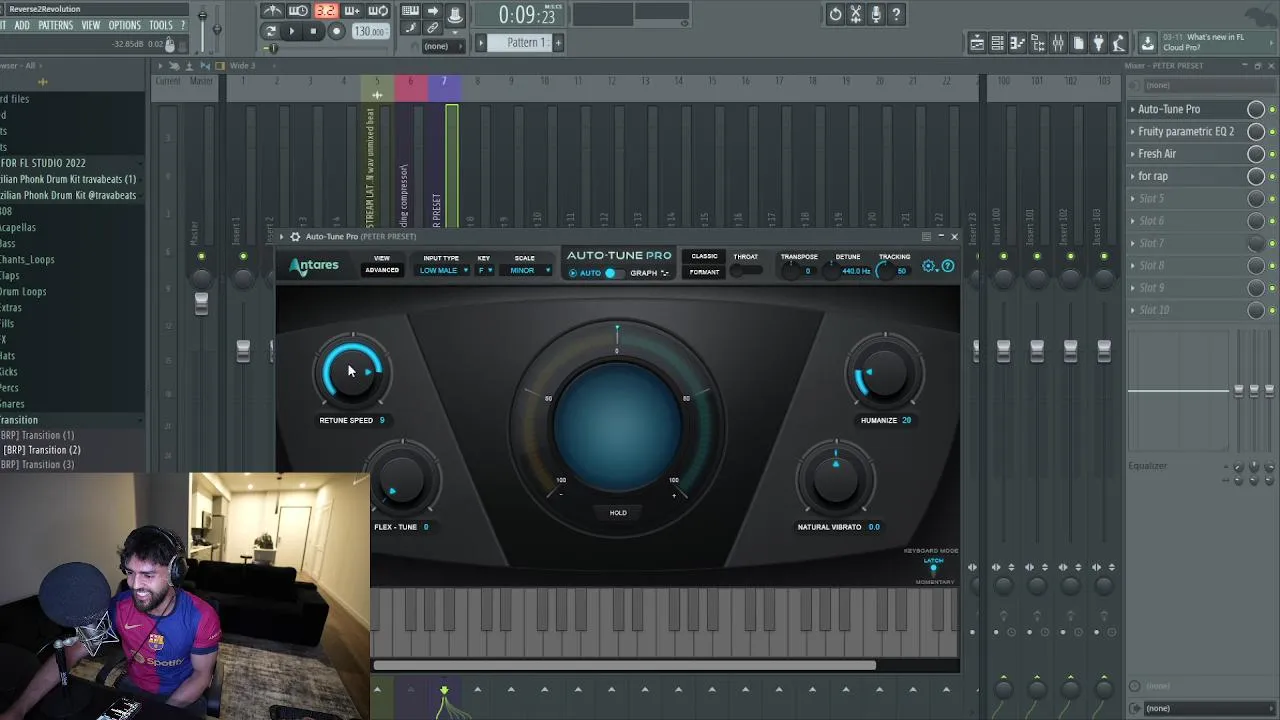Open the plugin picker plug icon
The image size is (1280, 720).
1098,42
